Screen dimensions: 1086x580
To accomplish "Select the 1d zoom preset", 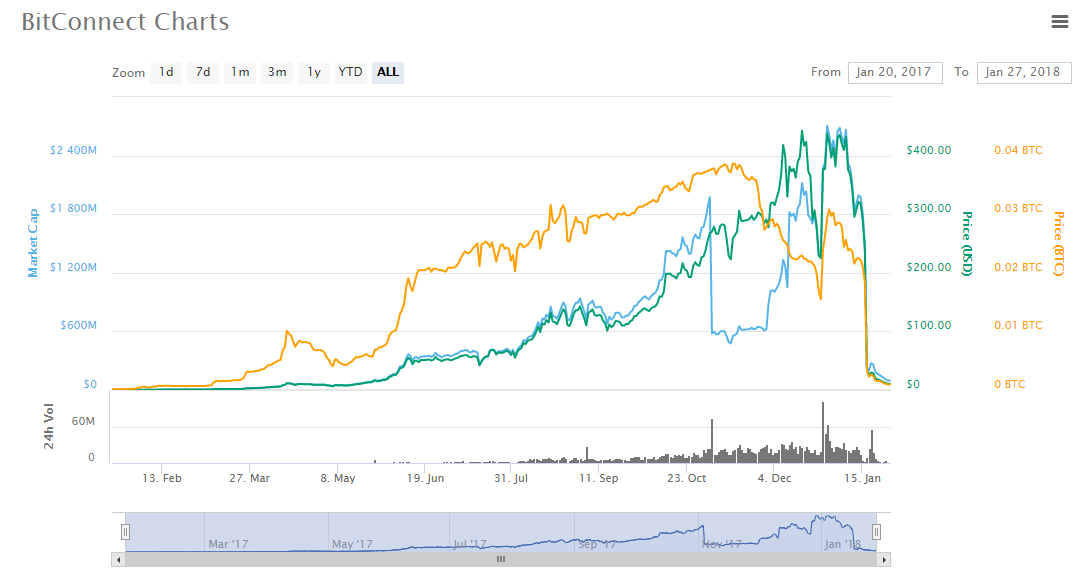I will coord(166,71).
